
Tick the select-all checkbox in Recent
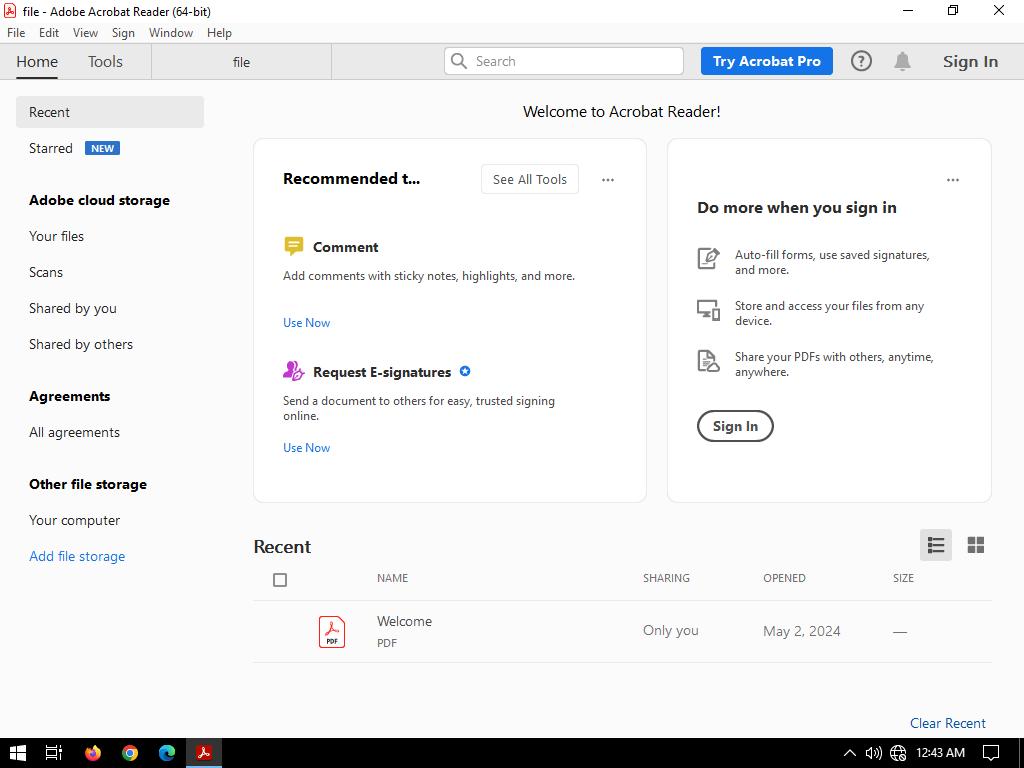(280, 580)
